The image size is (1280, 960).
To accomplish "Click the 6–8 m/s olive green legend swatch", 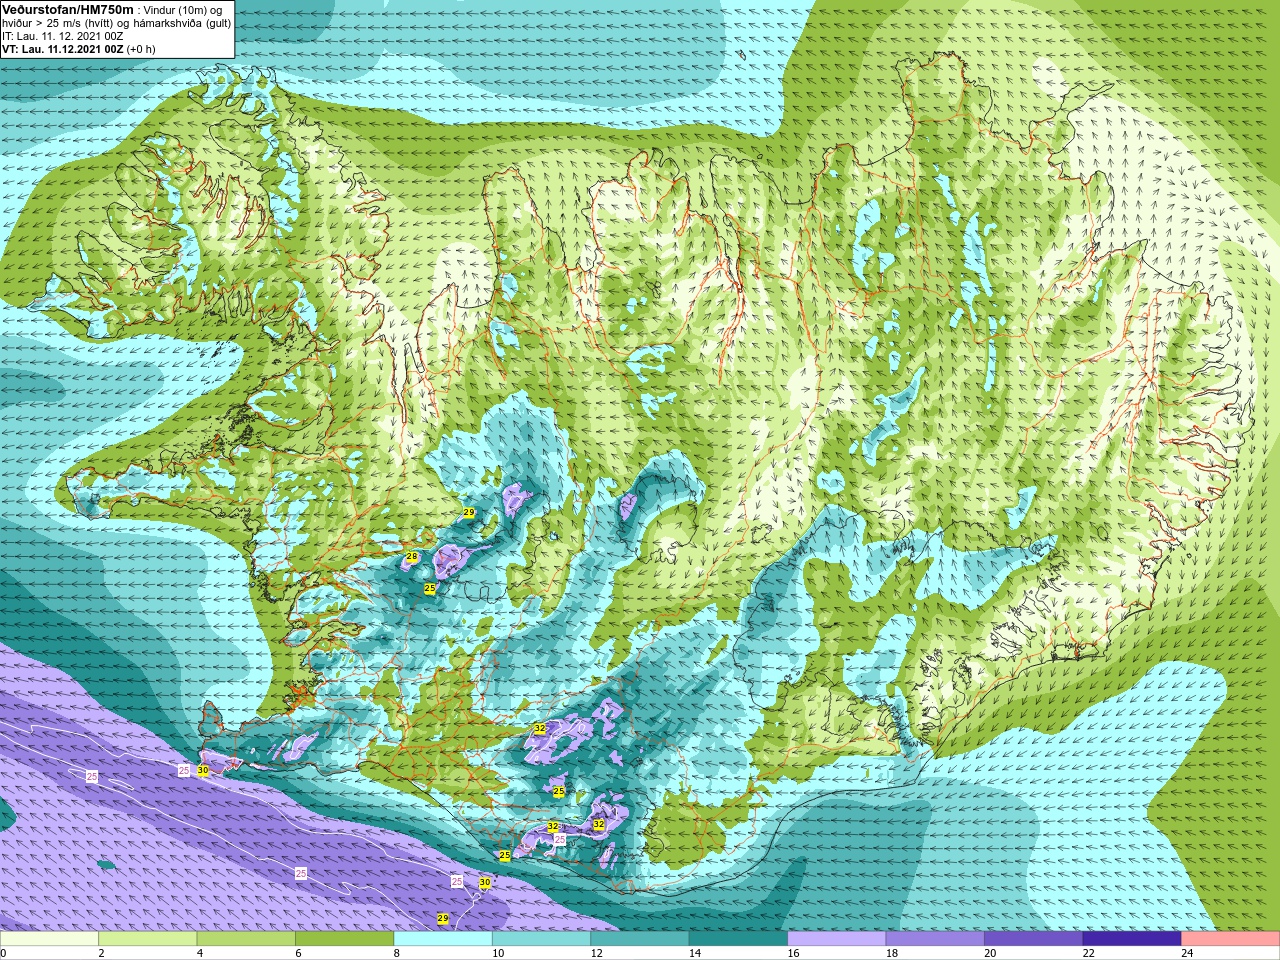I will [344, 939].
